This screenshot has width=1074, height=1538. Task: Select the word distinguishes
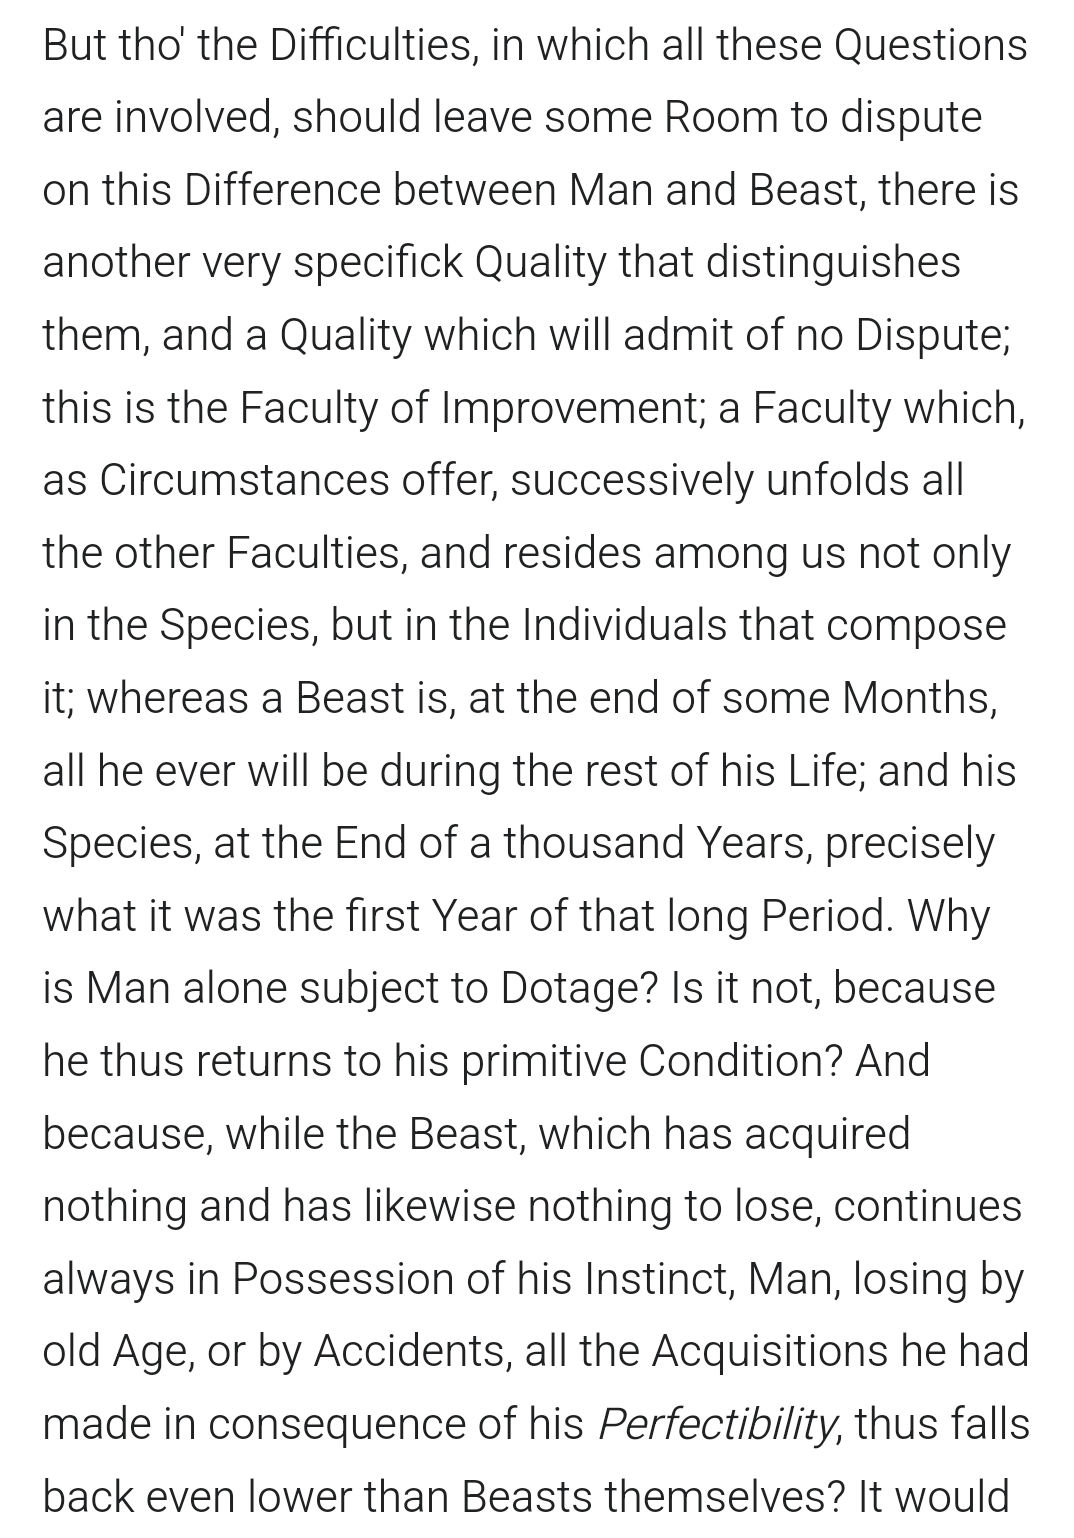coord(832,263)
